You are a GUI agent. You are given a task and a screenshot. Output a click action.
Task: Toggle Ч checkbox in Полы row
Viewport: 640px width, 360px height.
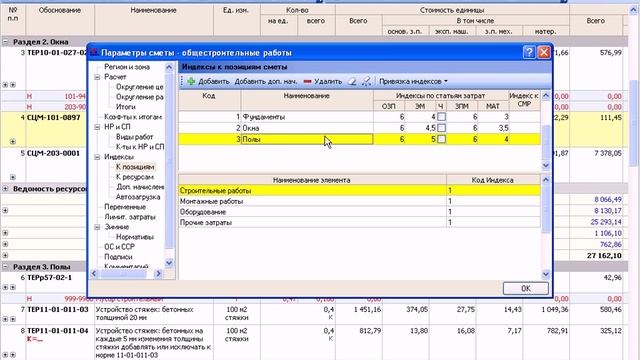(441, 139)
